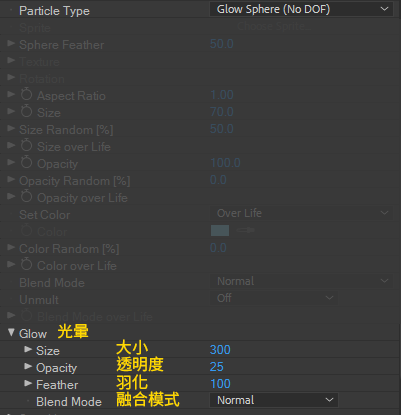The height and width of the screenshot is (415, 401).
Task: Click the Glow Feather value 100
Action: pos(220,384)
